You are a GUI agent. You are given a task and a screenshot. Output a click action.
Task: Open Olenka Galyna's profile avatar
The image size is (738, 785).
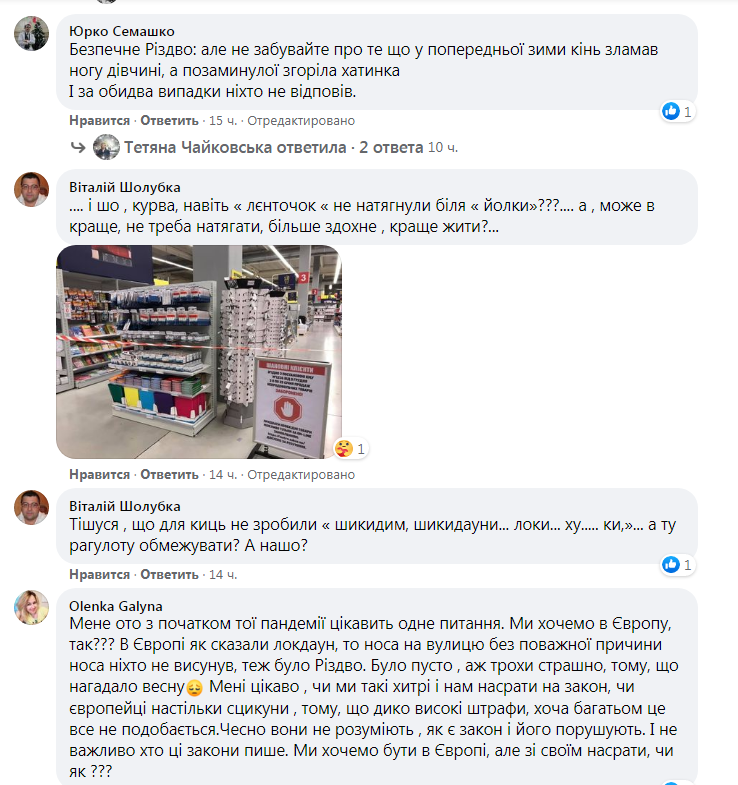click(x=32, y=607)
